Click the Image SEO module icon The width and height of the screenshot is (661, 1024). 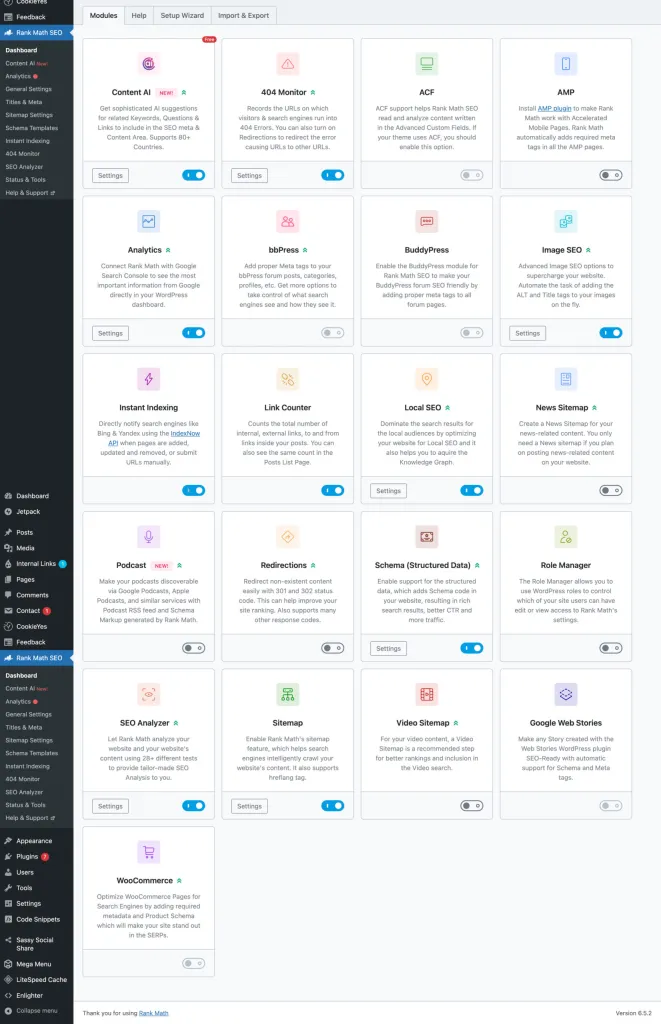(566, 221)
